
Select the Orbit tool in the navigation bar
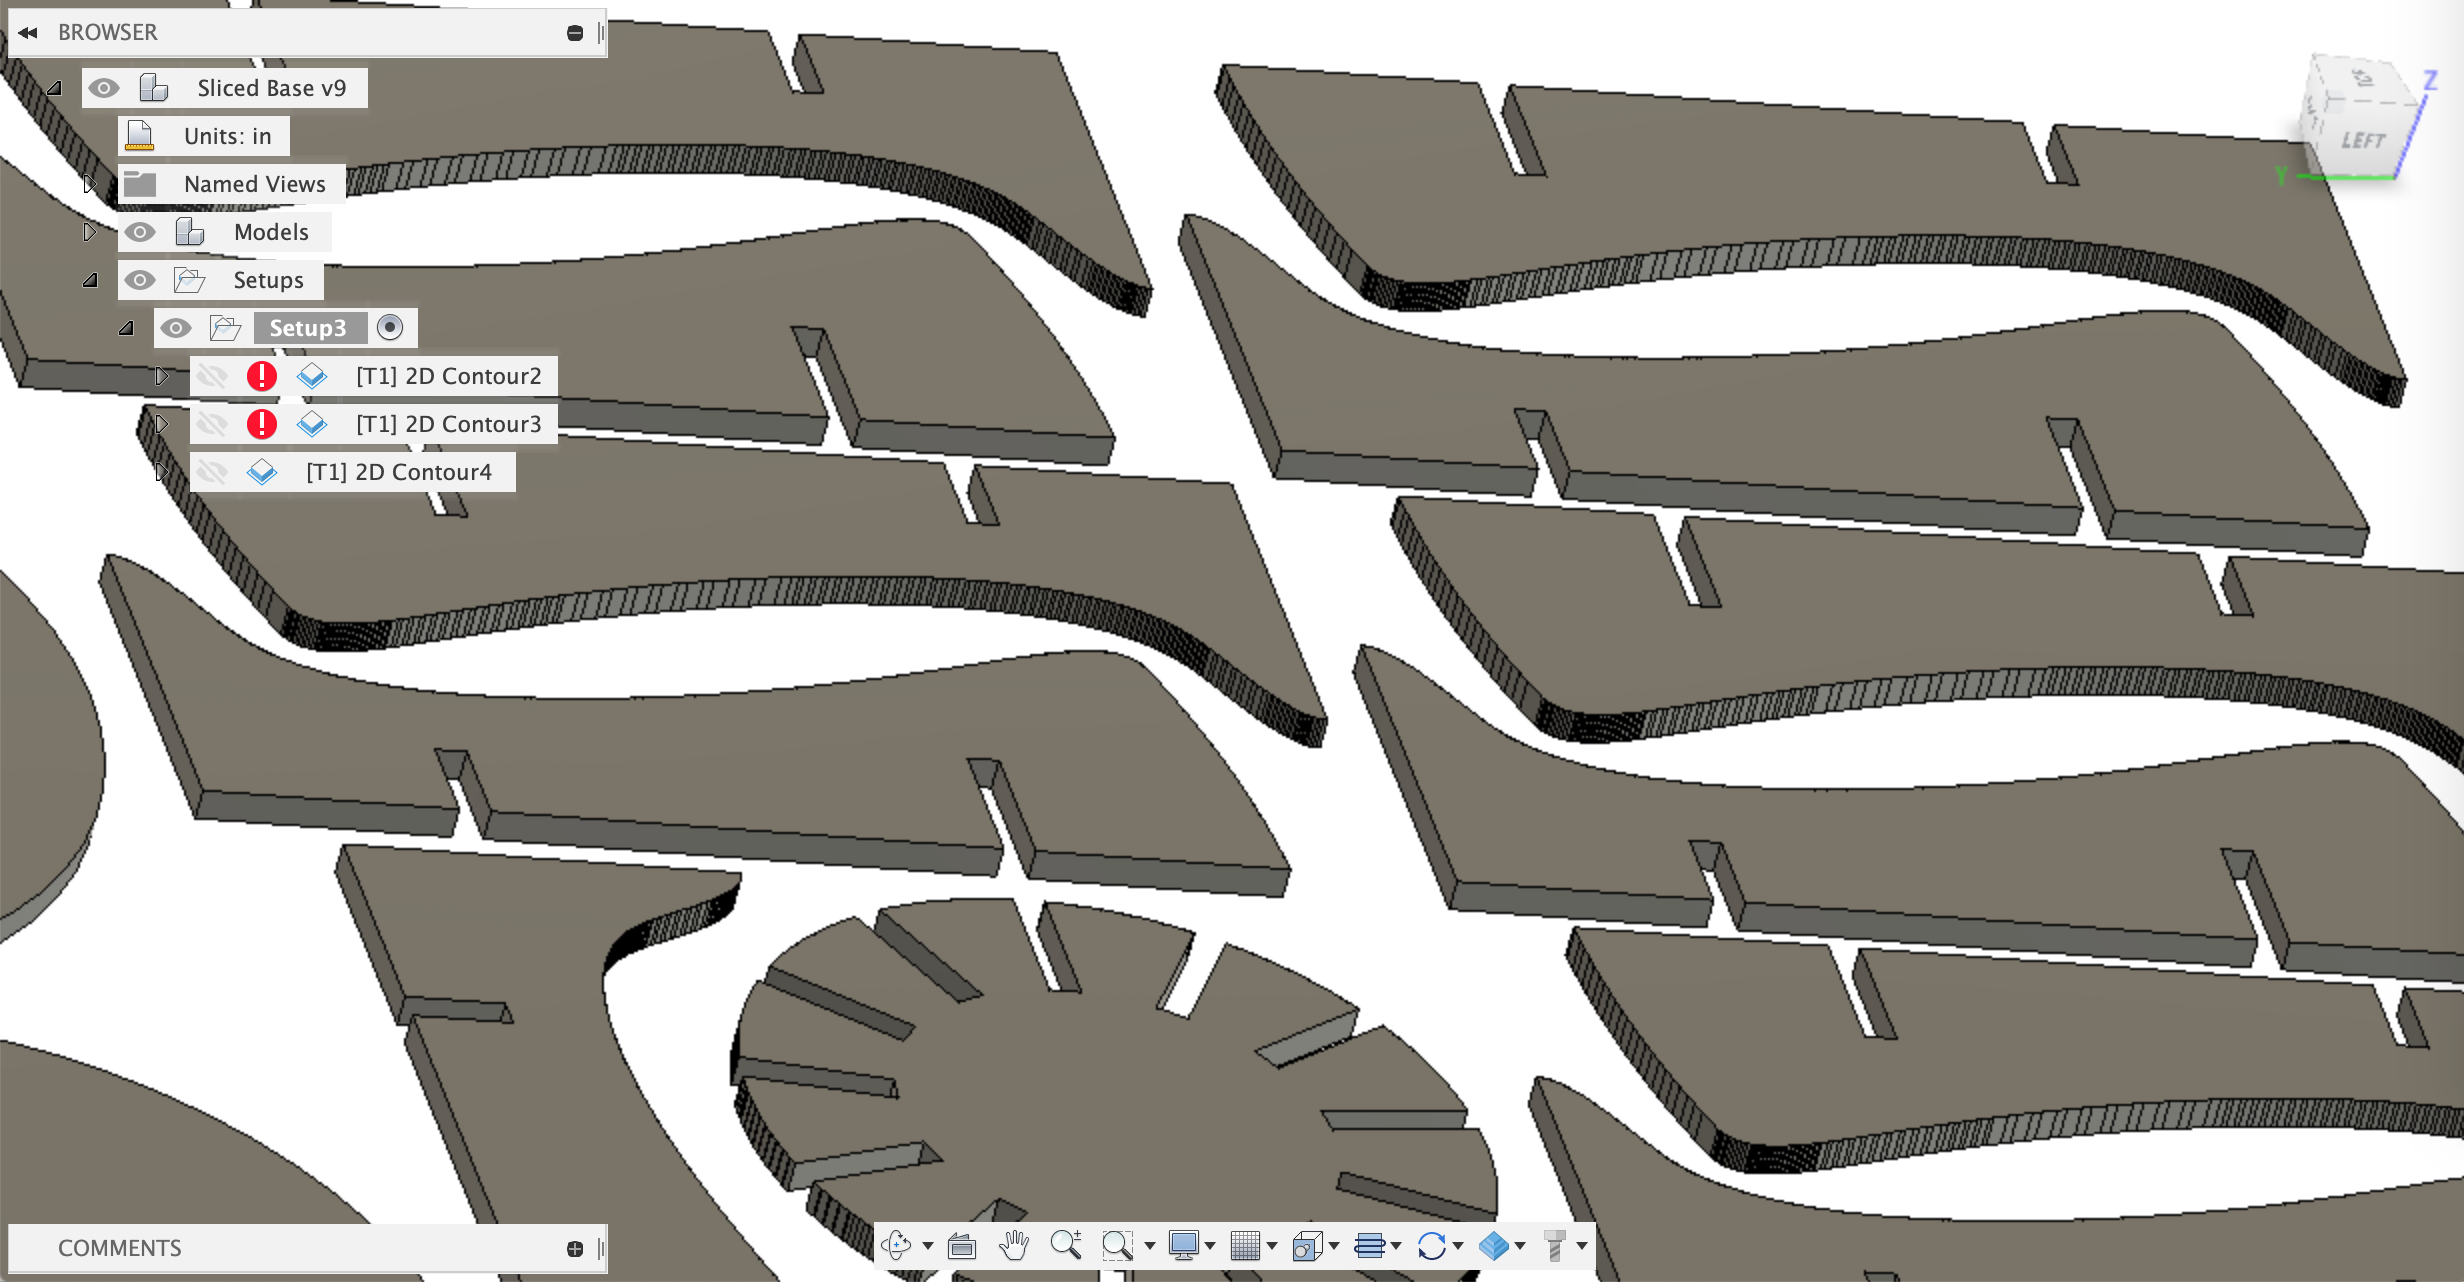point(897,1246)
